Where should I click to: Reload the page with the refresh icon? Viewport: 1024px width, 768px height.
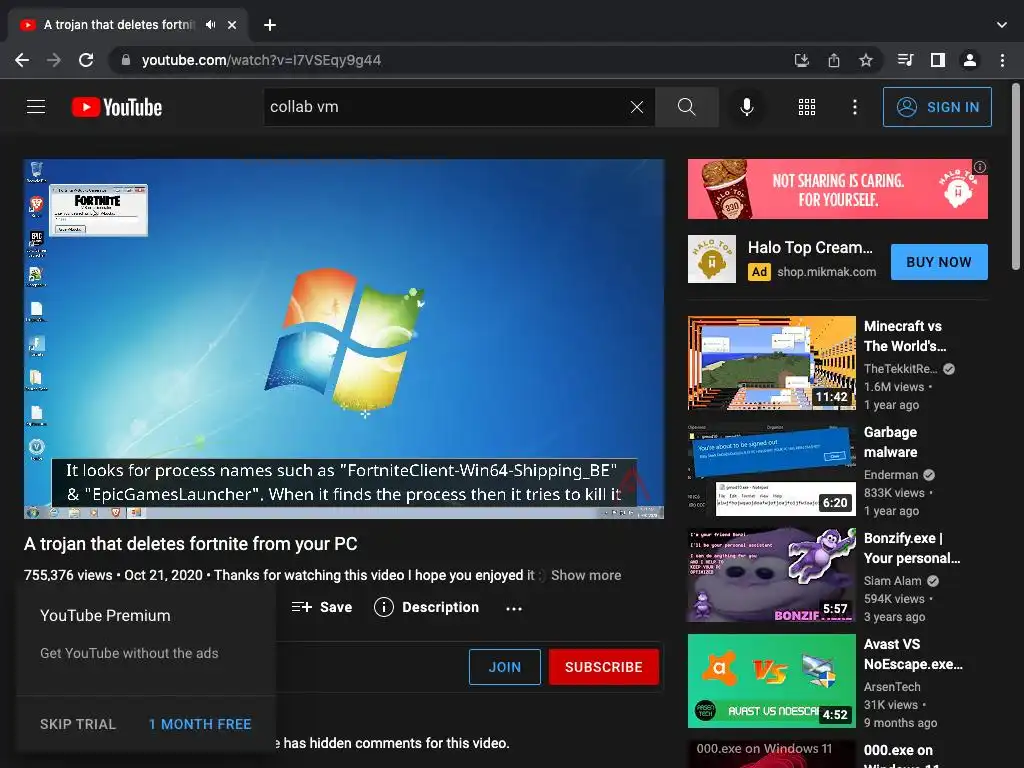coord(86,60)
